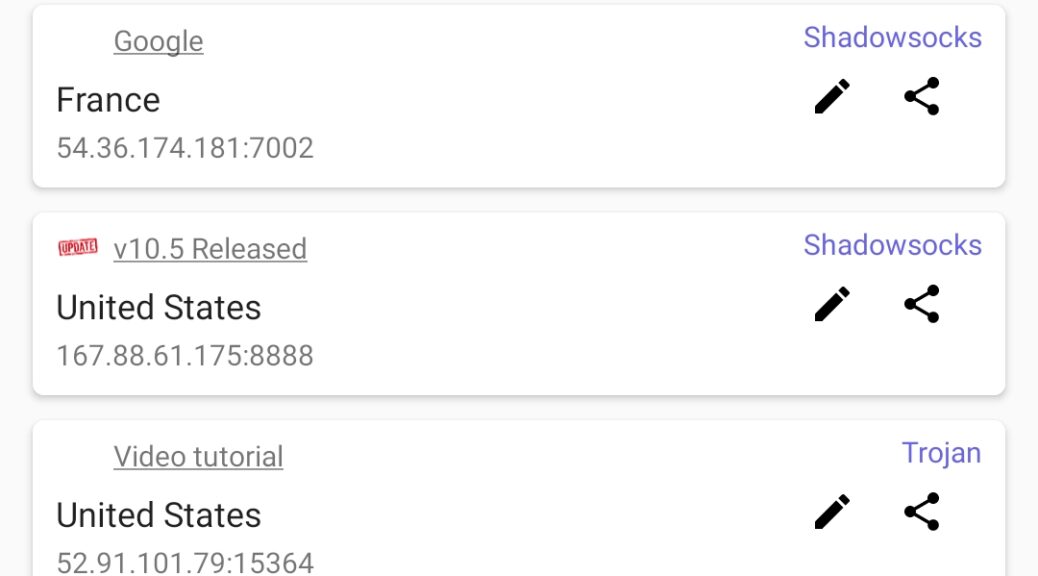
Task: Click the Shadowsocks label on France card
Action: (x=892, y=37)
